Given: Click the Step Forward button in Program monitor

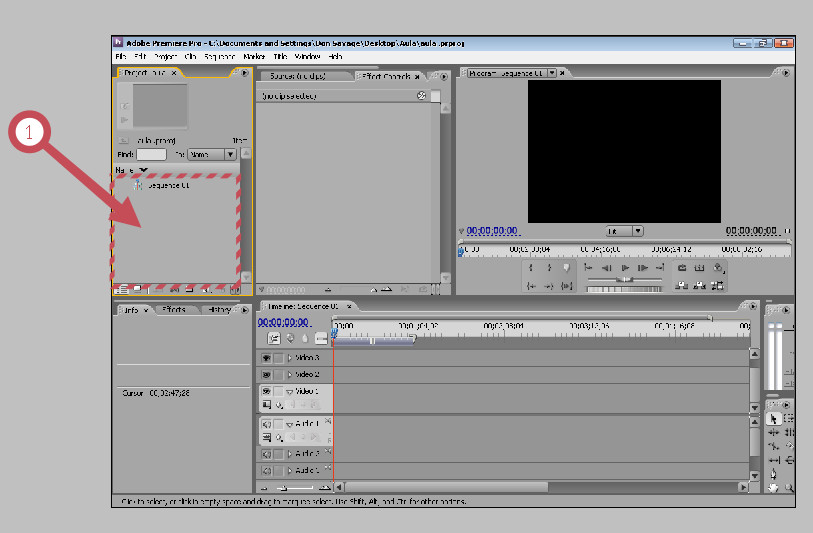Looking at the screenshot, I should point(643,268).
